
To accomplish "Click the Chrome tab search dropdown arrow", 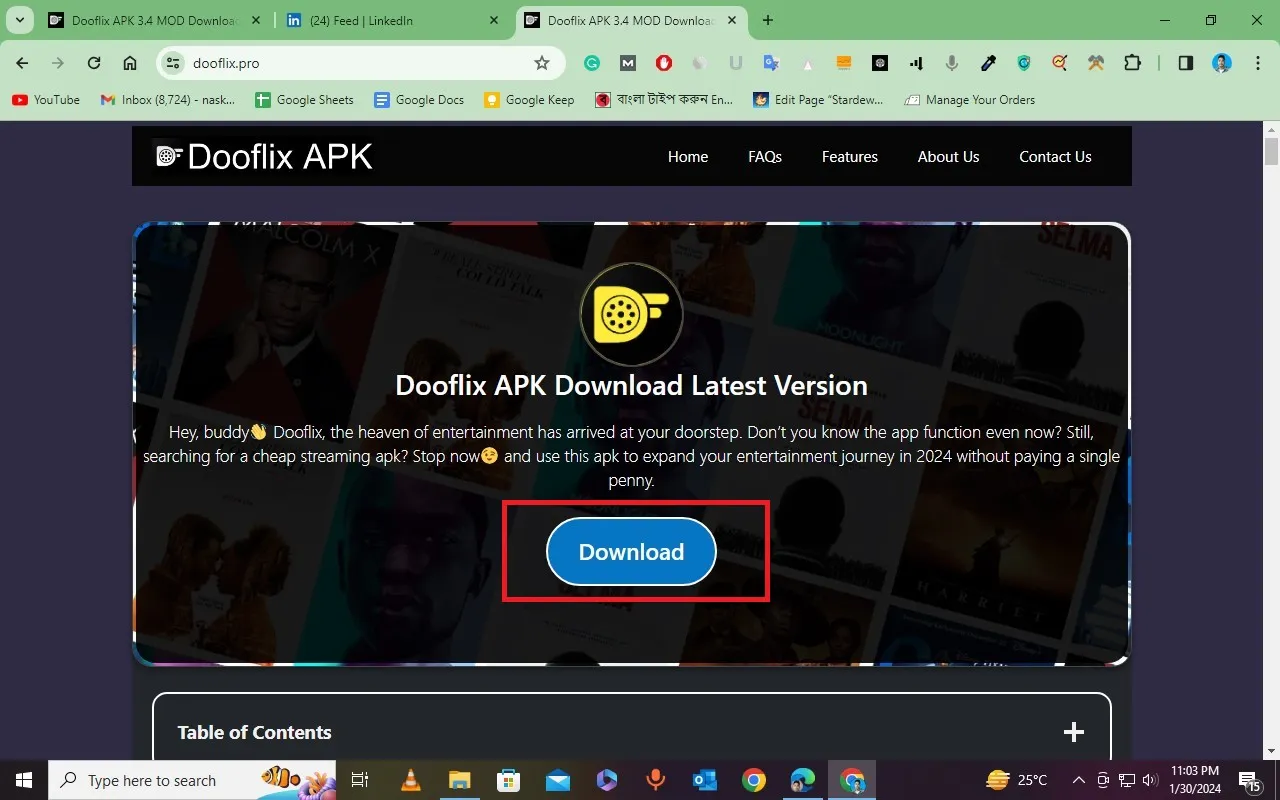I will tap(19, 20).
